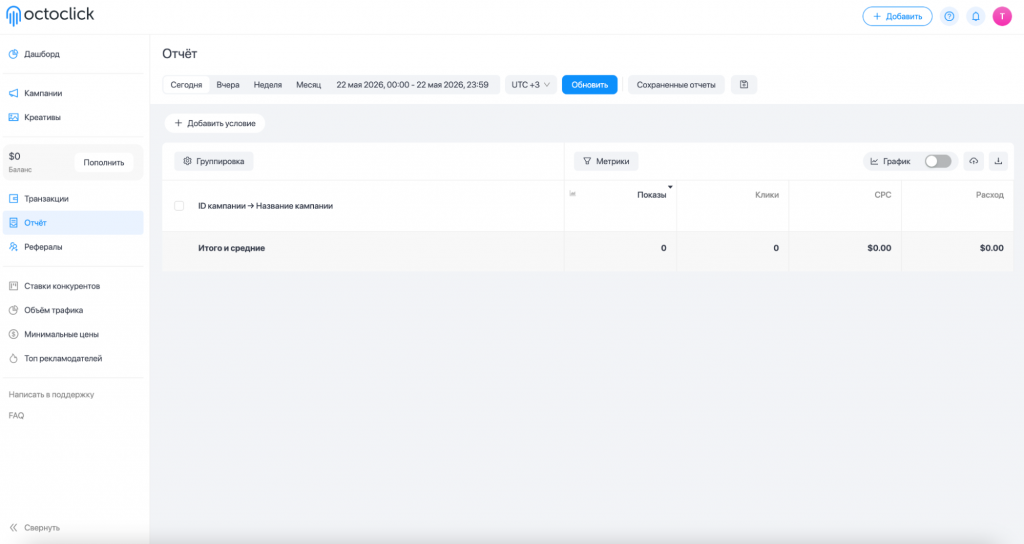1024x544 pixels.
Task: Click the Пополнить balance button
Action: [103, 163]
